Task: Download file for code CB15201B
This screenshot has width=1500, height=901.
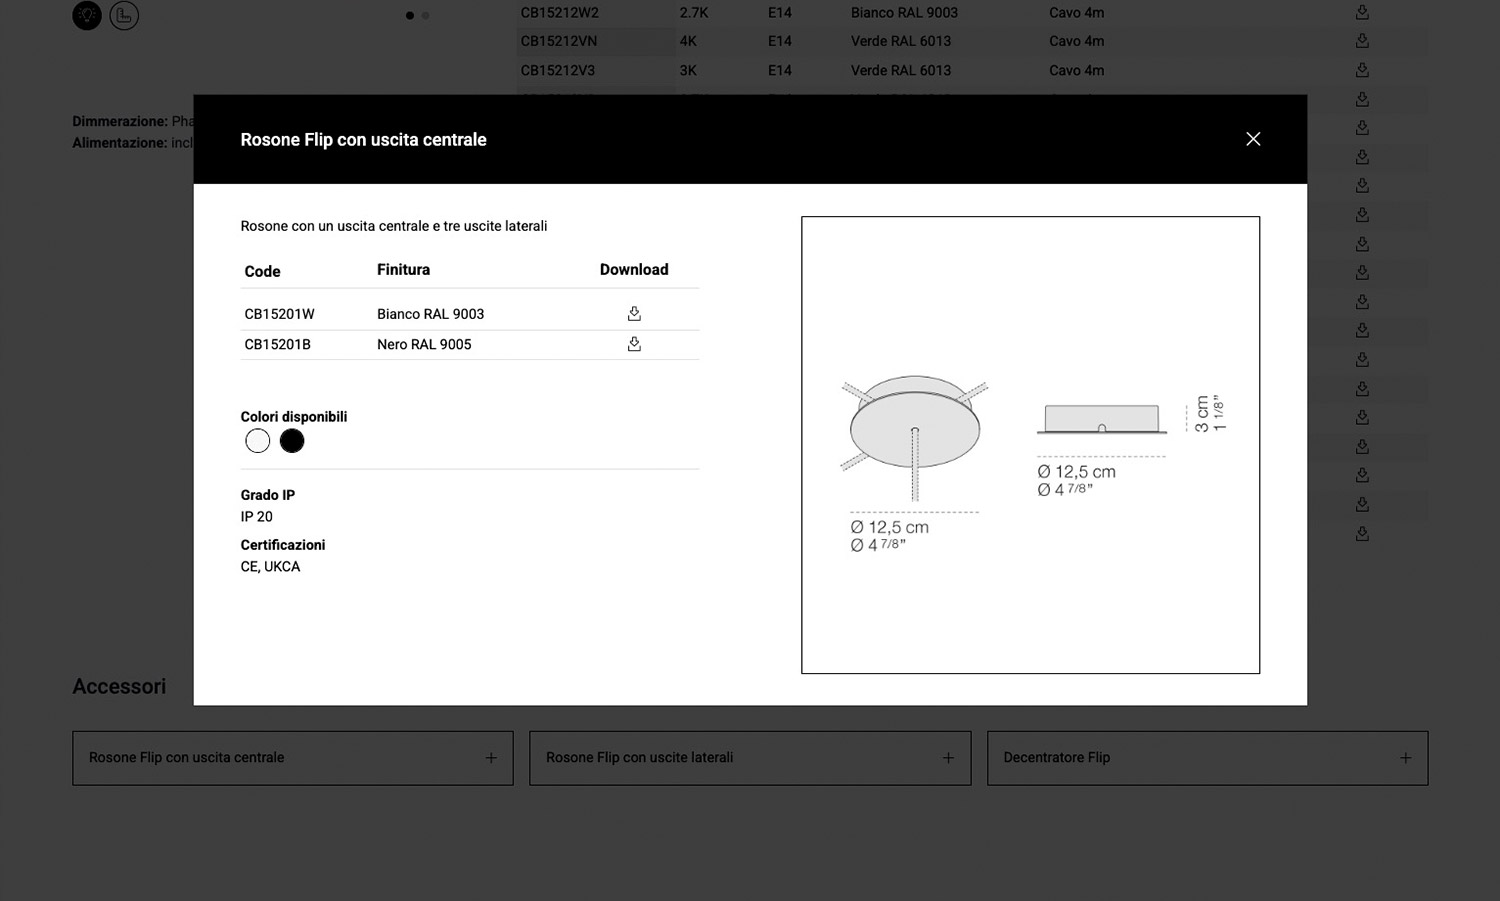Action: (634, 344)
